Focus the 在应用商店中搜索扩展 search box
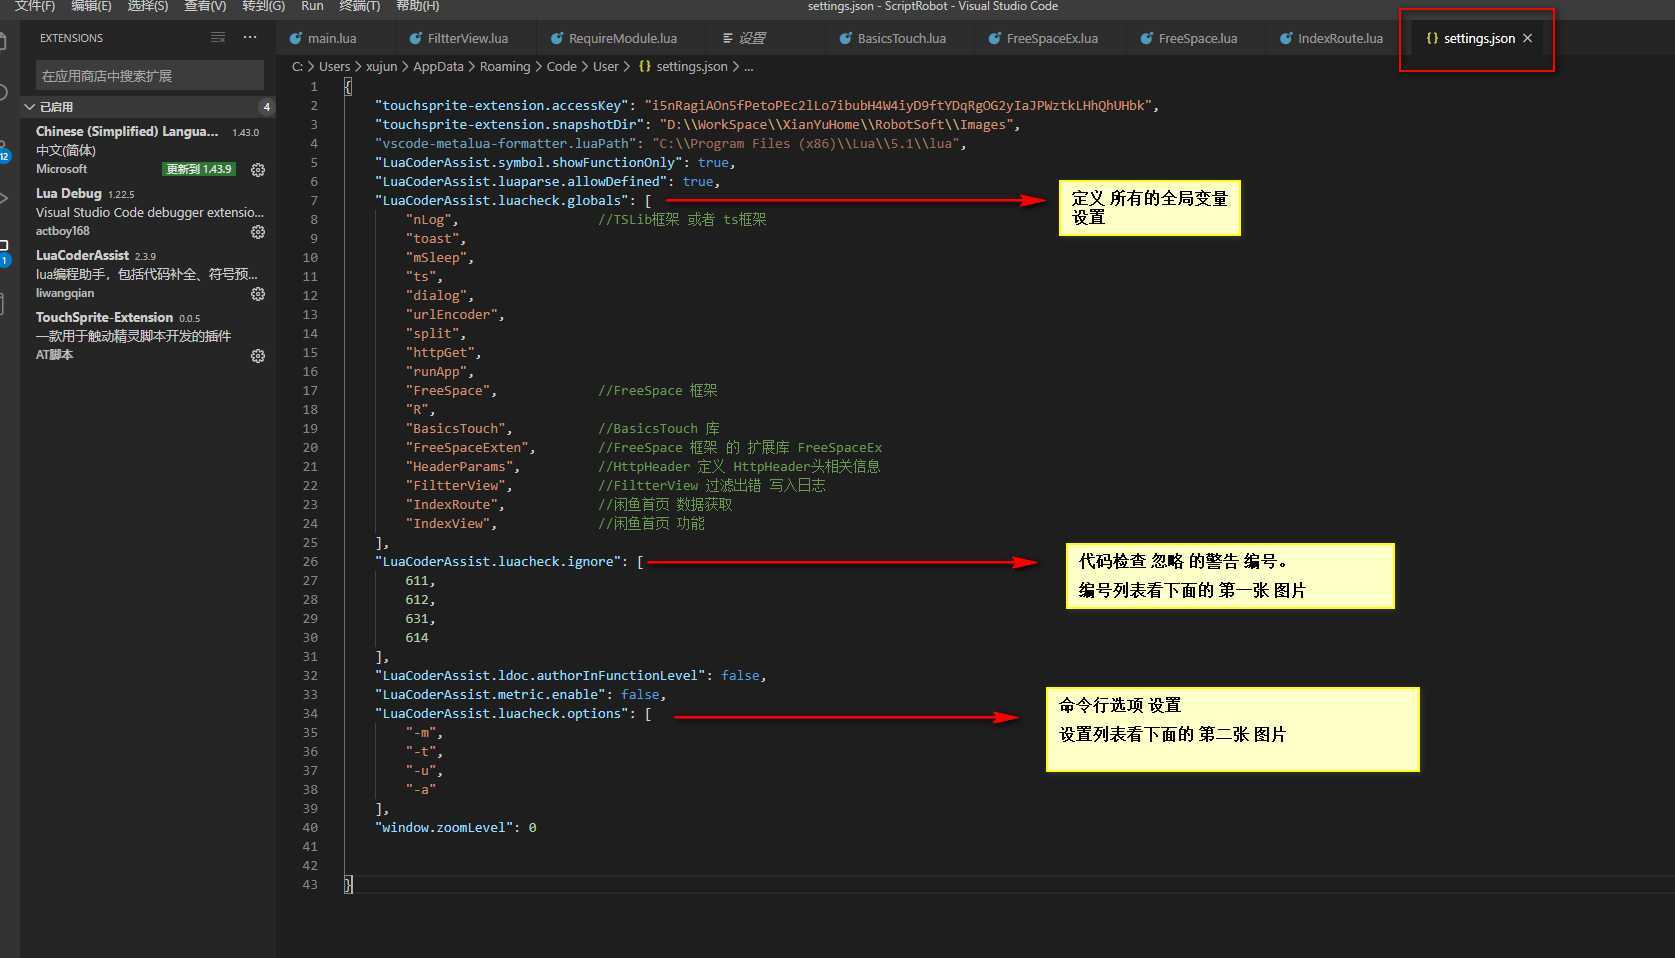Screen dimensions: 1675x958 click(x=150, y=75)
